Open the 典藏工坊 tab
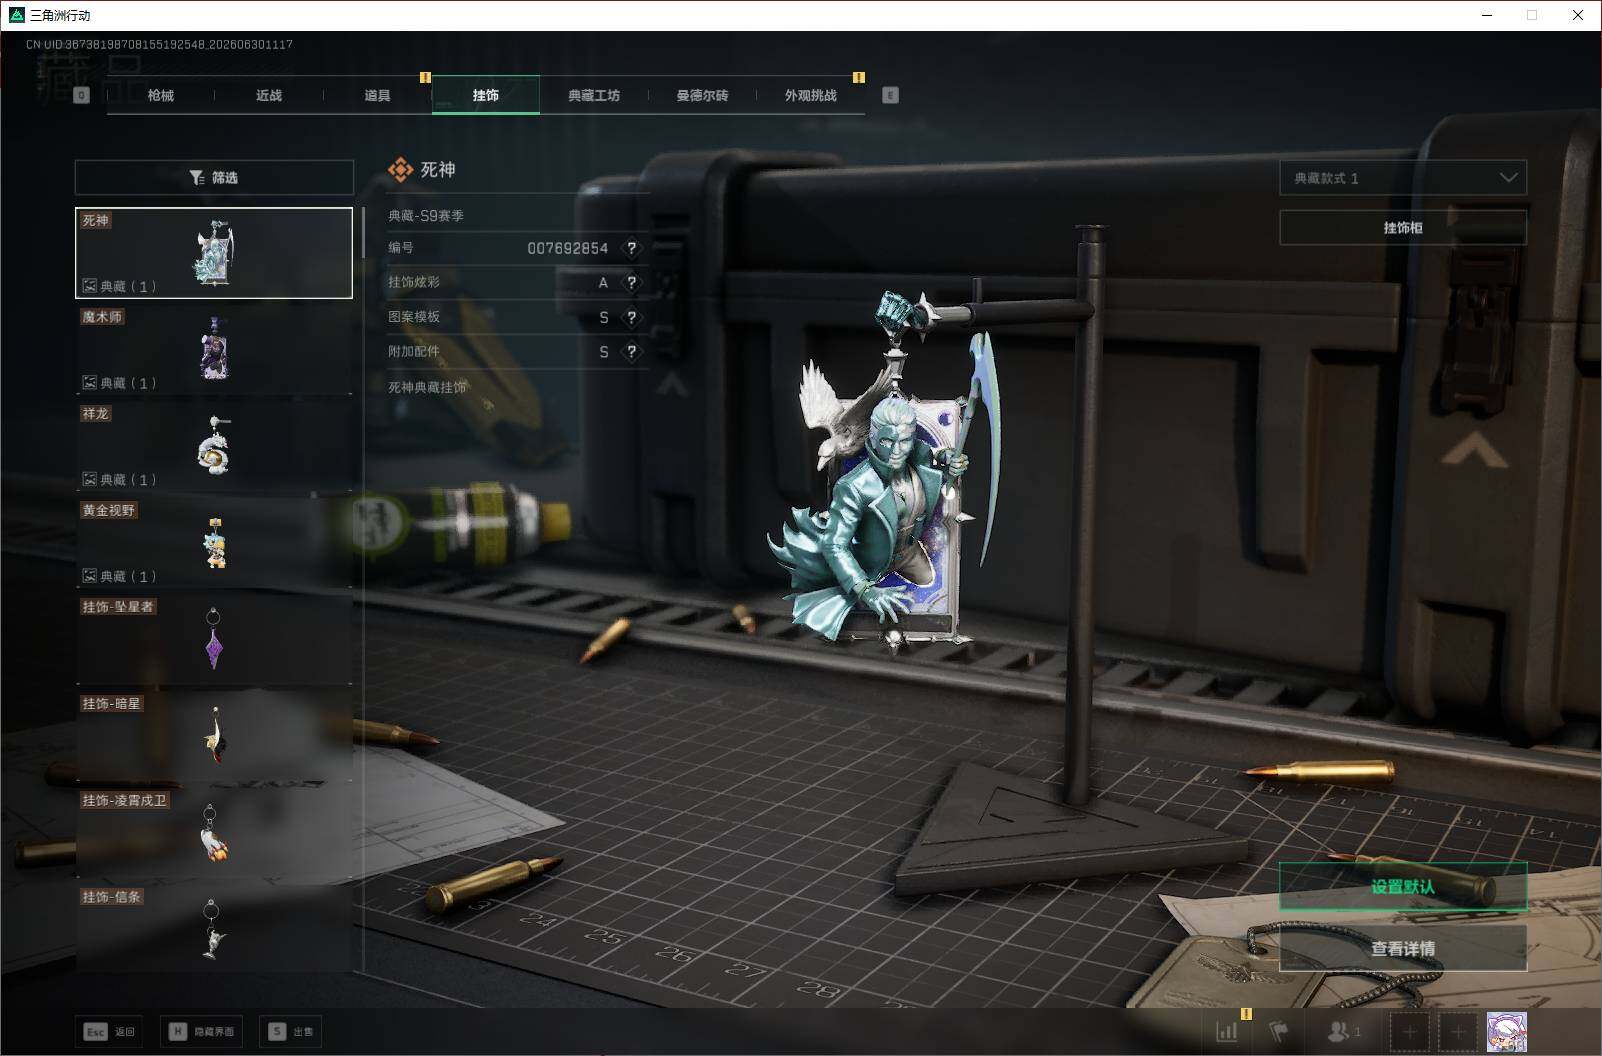 coord(594,95)
